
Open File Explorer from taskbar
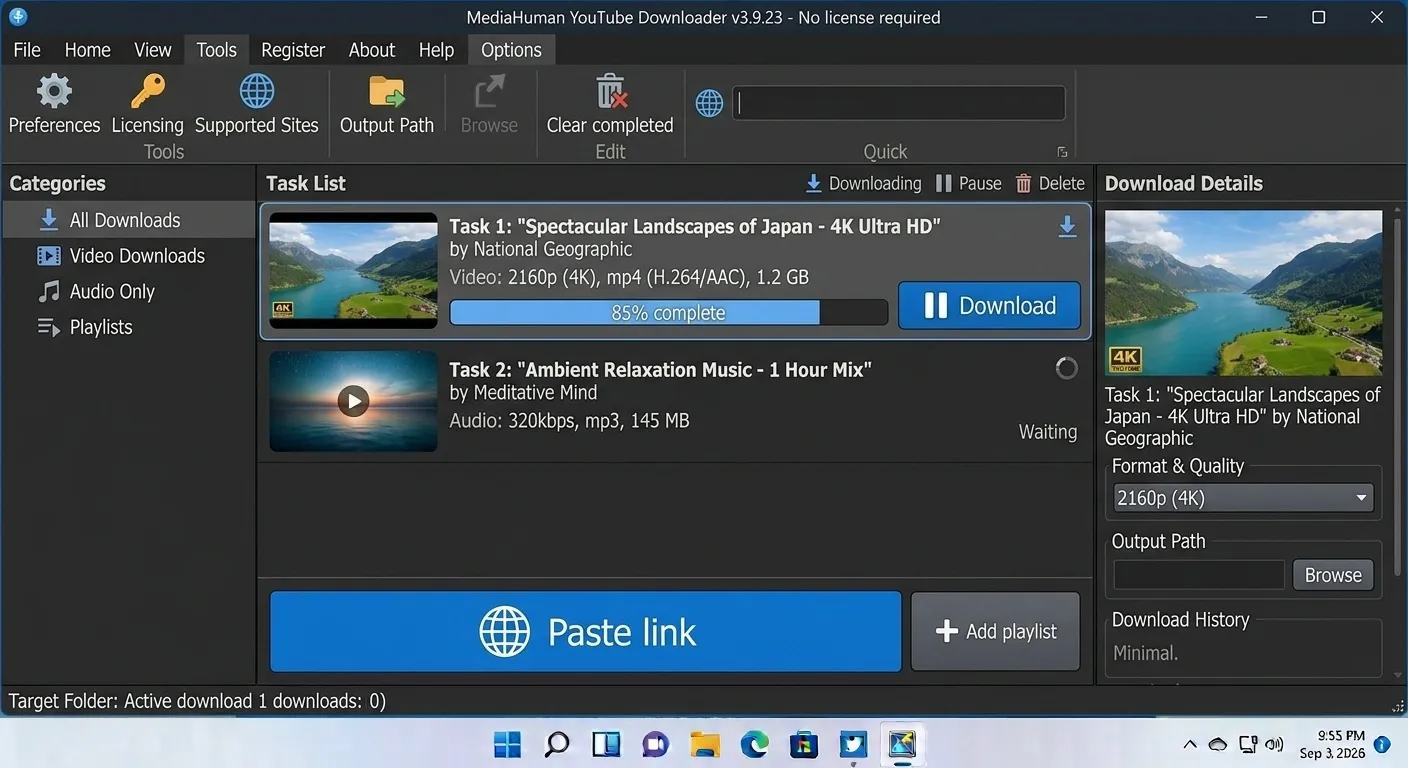[x=705, y=744]
